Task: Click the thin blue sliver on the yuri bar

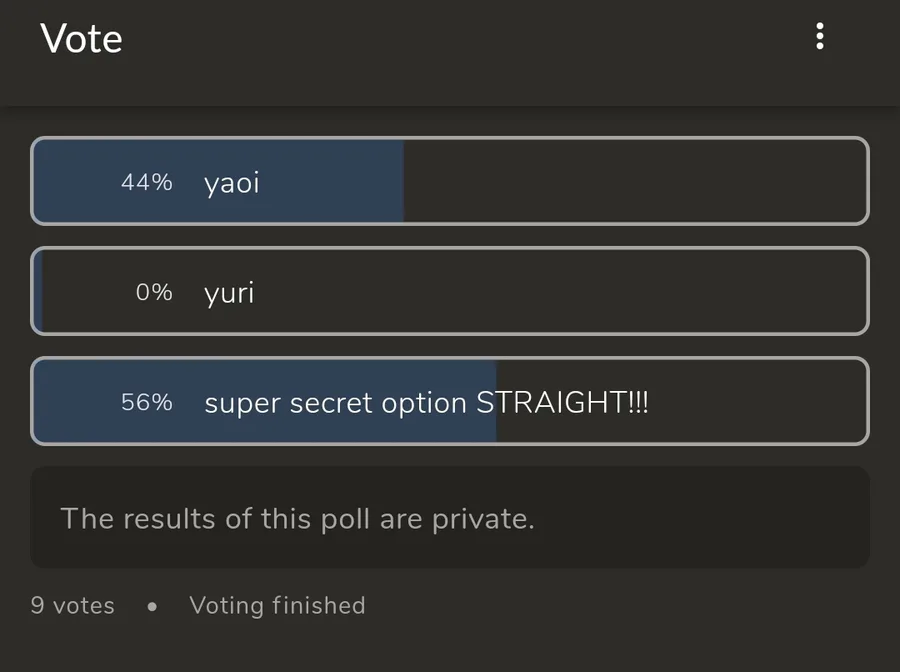Action: click(x=38, y=292)
